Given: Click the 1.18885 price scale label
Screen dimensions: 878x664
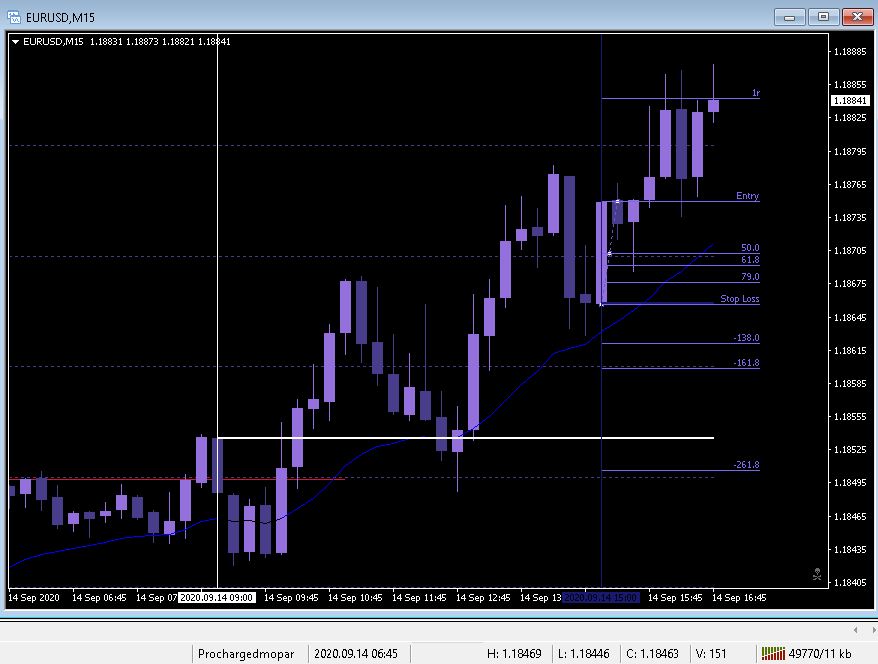Looking at the screenshot, I should click(x=850, y=52).
